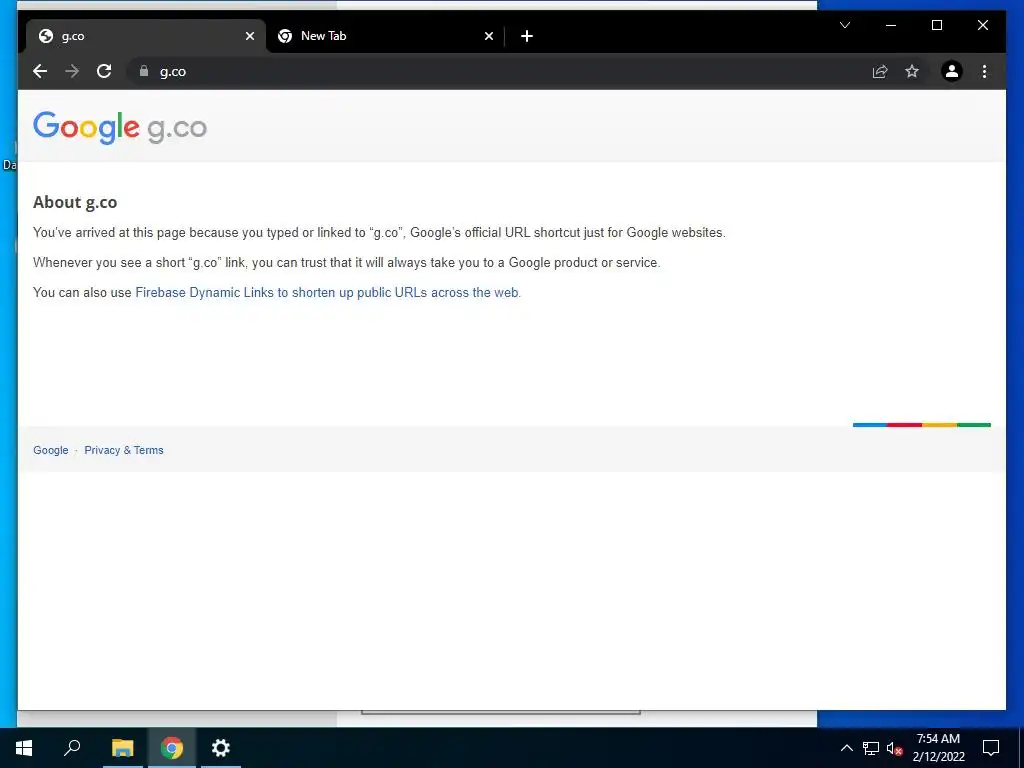Open the clock showing 7:54 AM

click(938, 748)
